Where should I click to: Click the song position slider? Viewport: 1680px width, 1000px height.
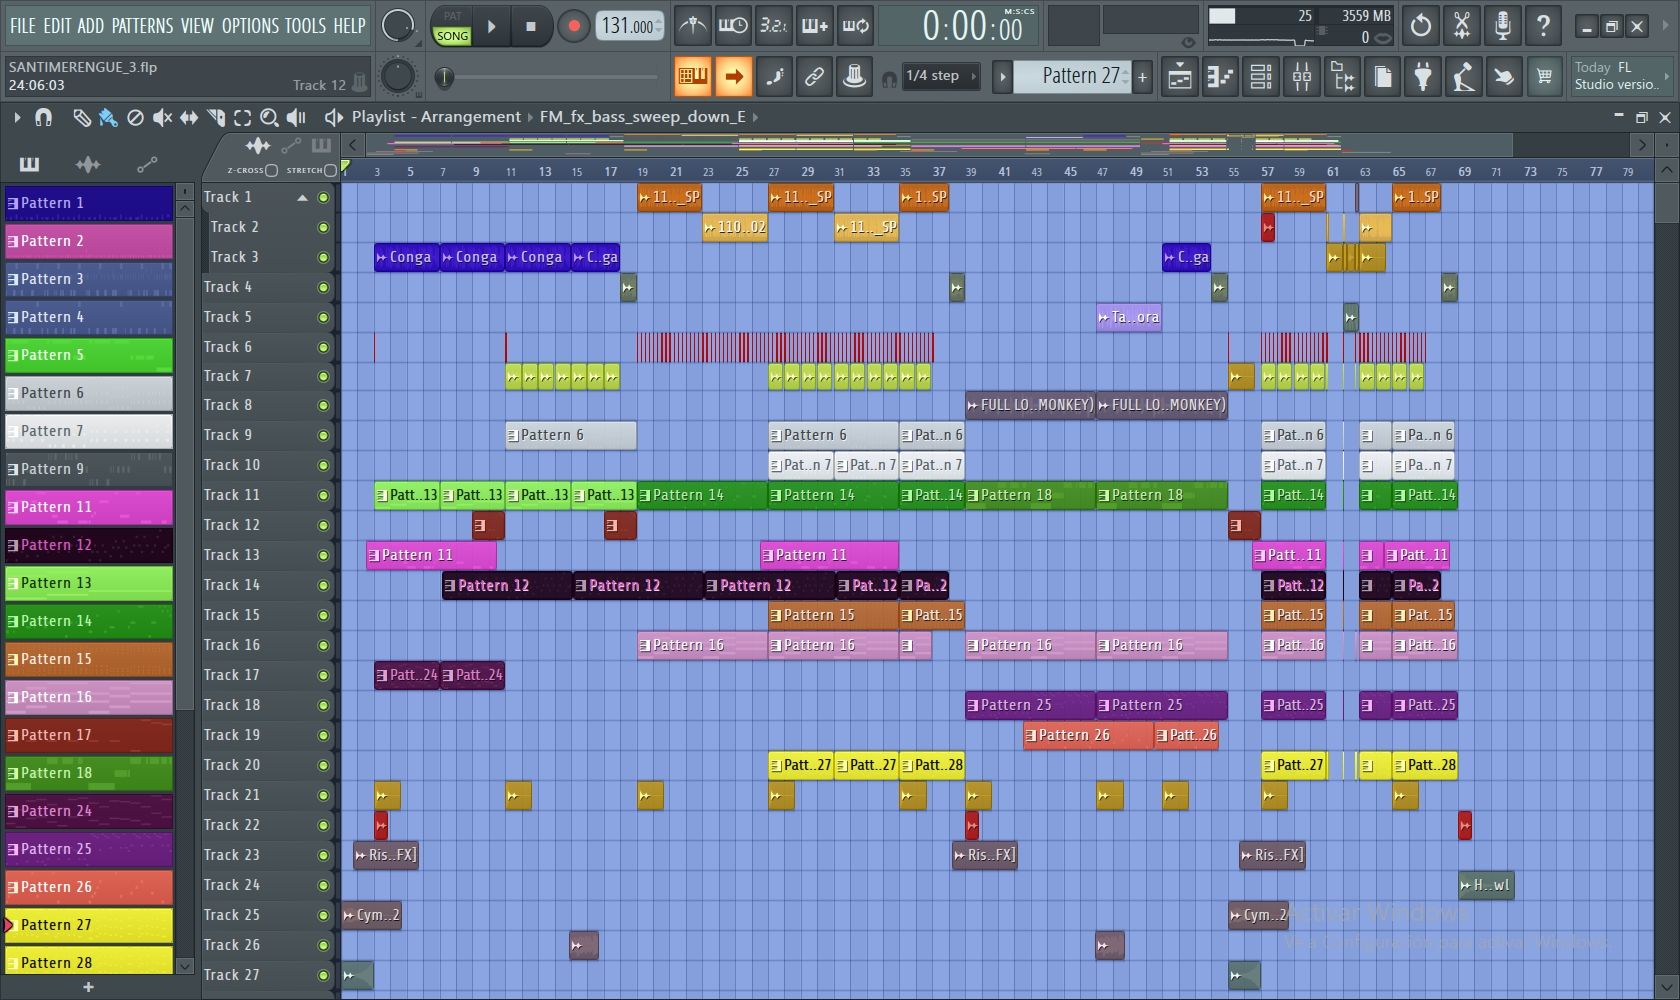point(445,77)
